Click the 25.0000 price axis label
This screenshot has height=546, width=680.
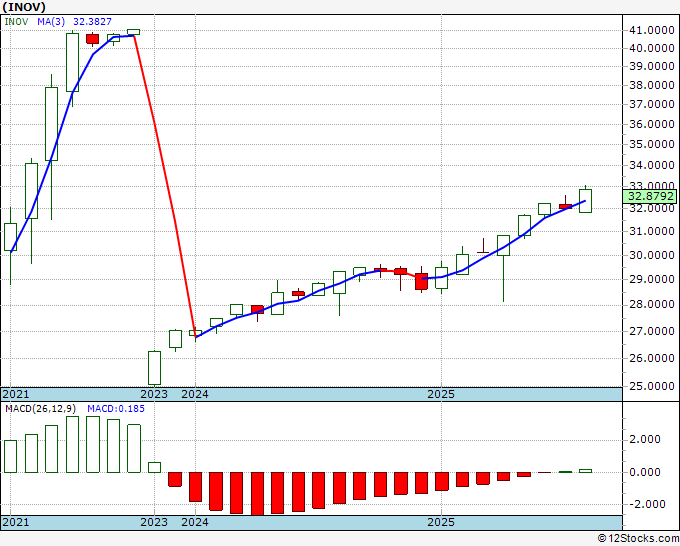pyautogui.click(x=651, y=386)
